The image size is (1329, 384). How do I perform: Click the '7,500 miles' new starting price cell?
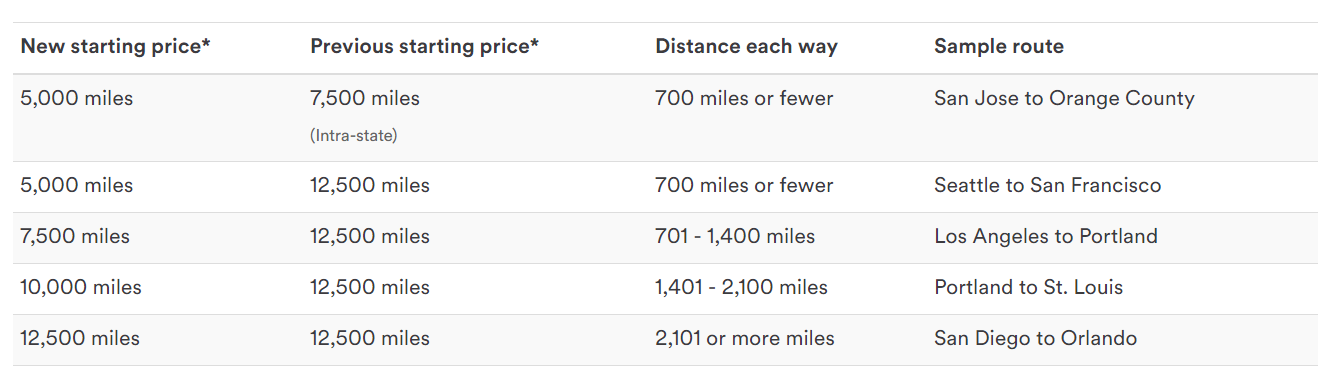75,237
